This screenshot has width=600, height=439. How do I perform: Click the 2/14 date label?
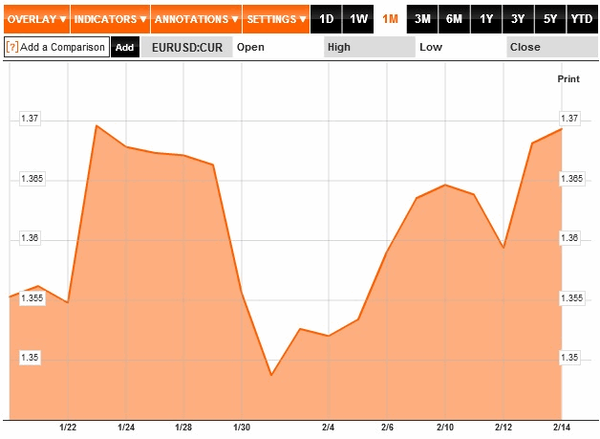click(561, 428)
